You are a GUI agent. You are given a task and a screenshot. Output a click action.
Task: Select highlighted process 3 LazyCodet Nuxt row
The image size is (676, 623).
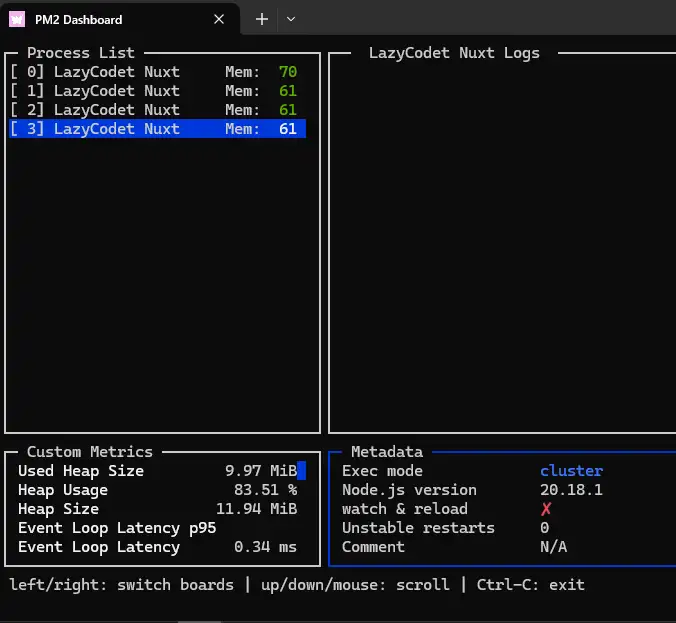pyautogui.click(x=157, y=128)
